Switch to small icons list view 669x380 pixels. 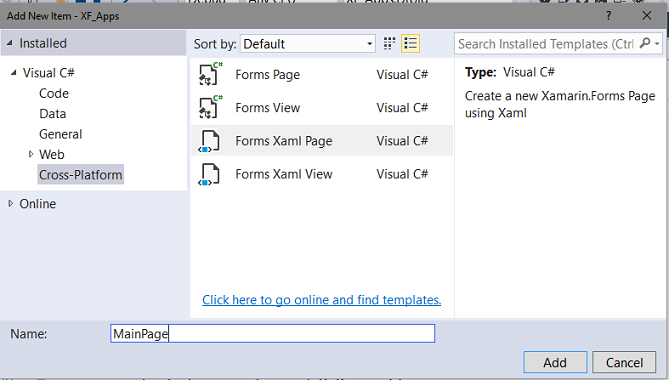click(410, 44)
